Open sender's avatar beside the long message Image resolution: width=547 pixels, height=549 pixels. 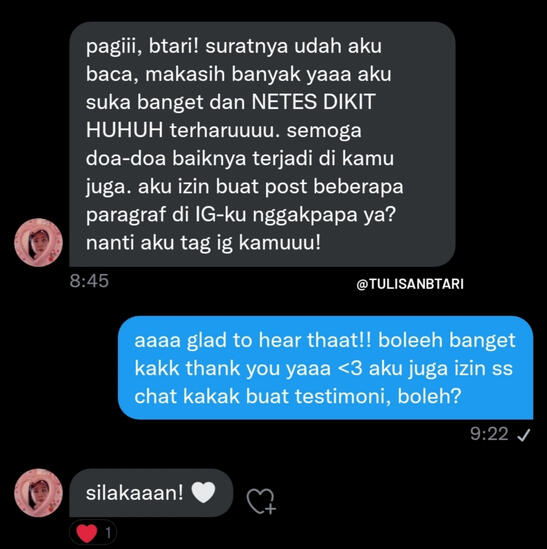coord(38,242)
